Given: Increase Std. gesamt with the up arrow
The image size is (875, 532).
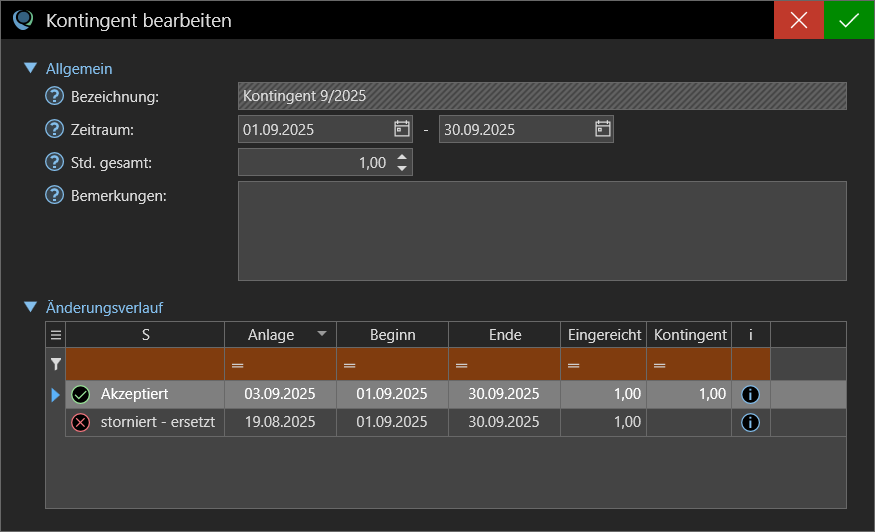Looking at the screenshot, I should click(402, 157).
